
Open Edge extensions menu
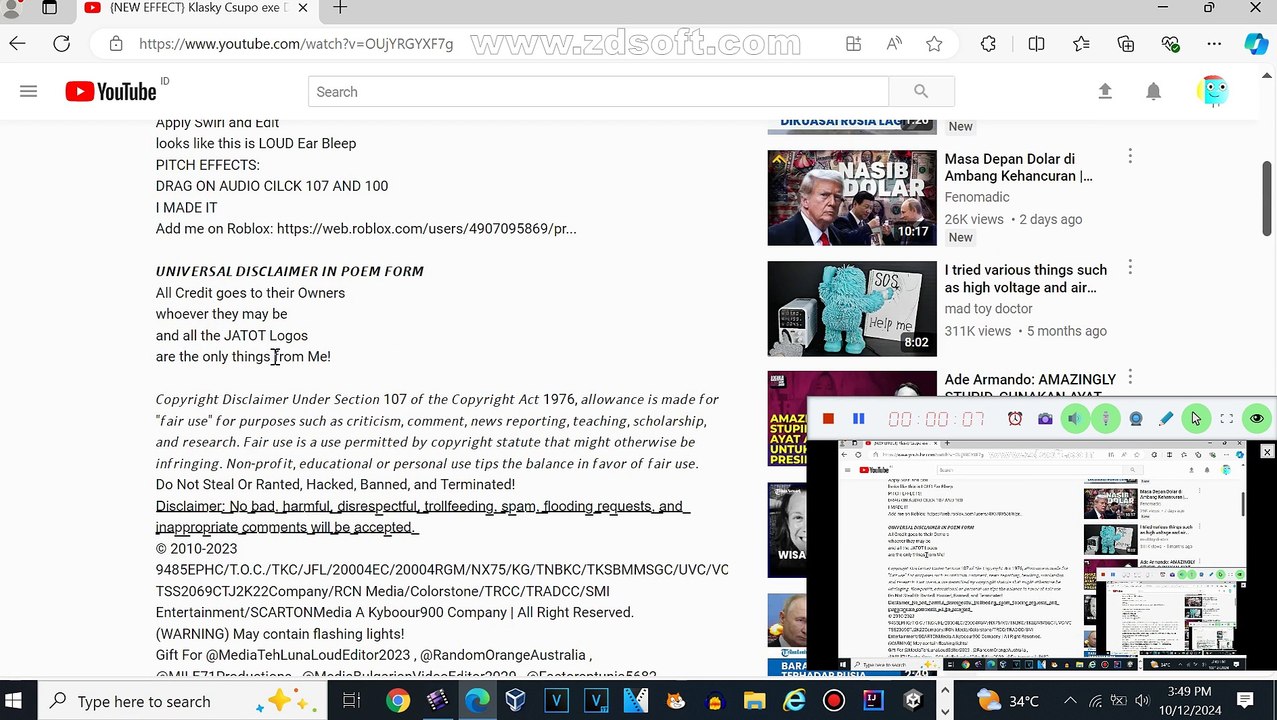[988, 44]
